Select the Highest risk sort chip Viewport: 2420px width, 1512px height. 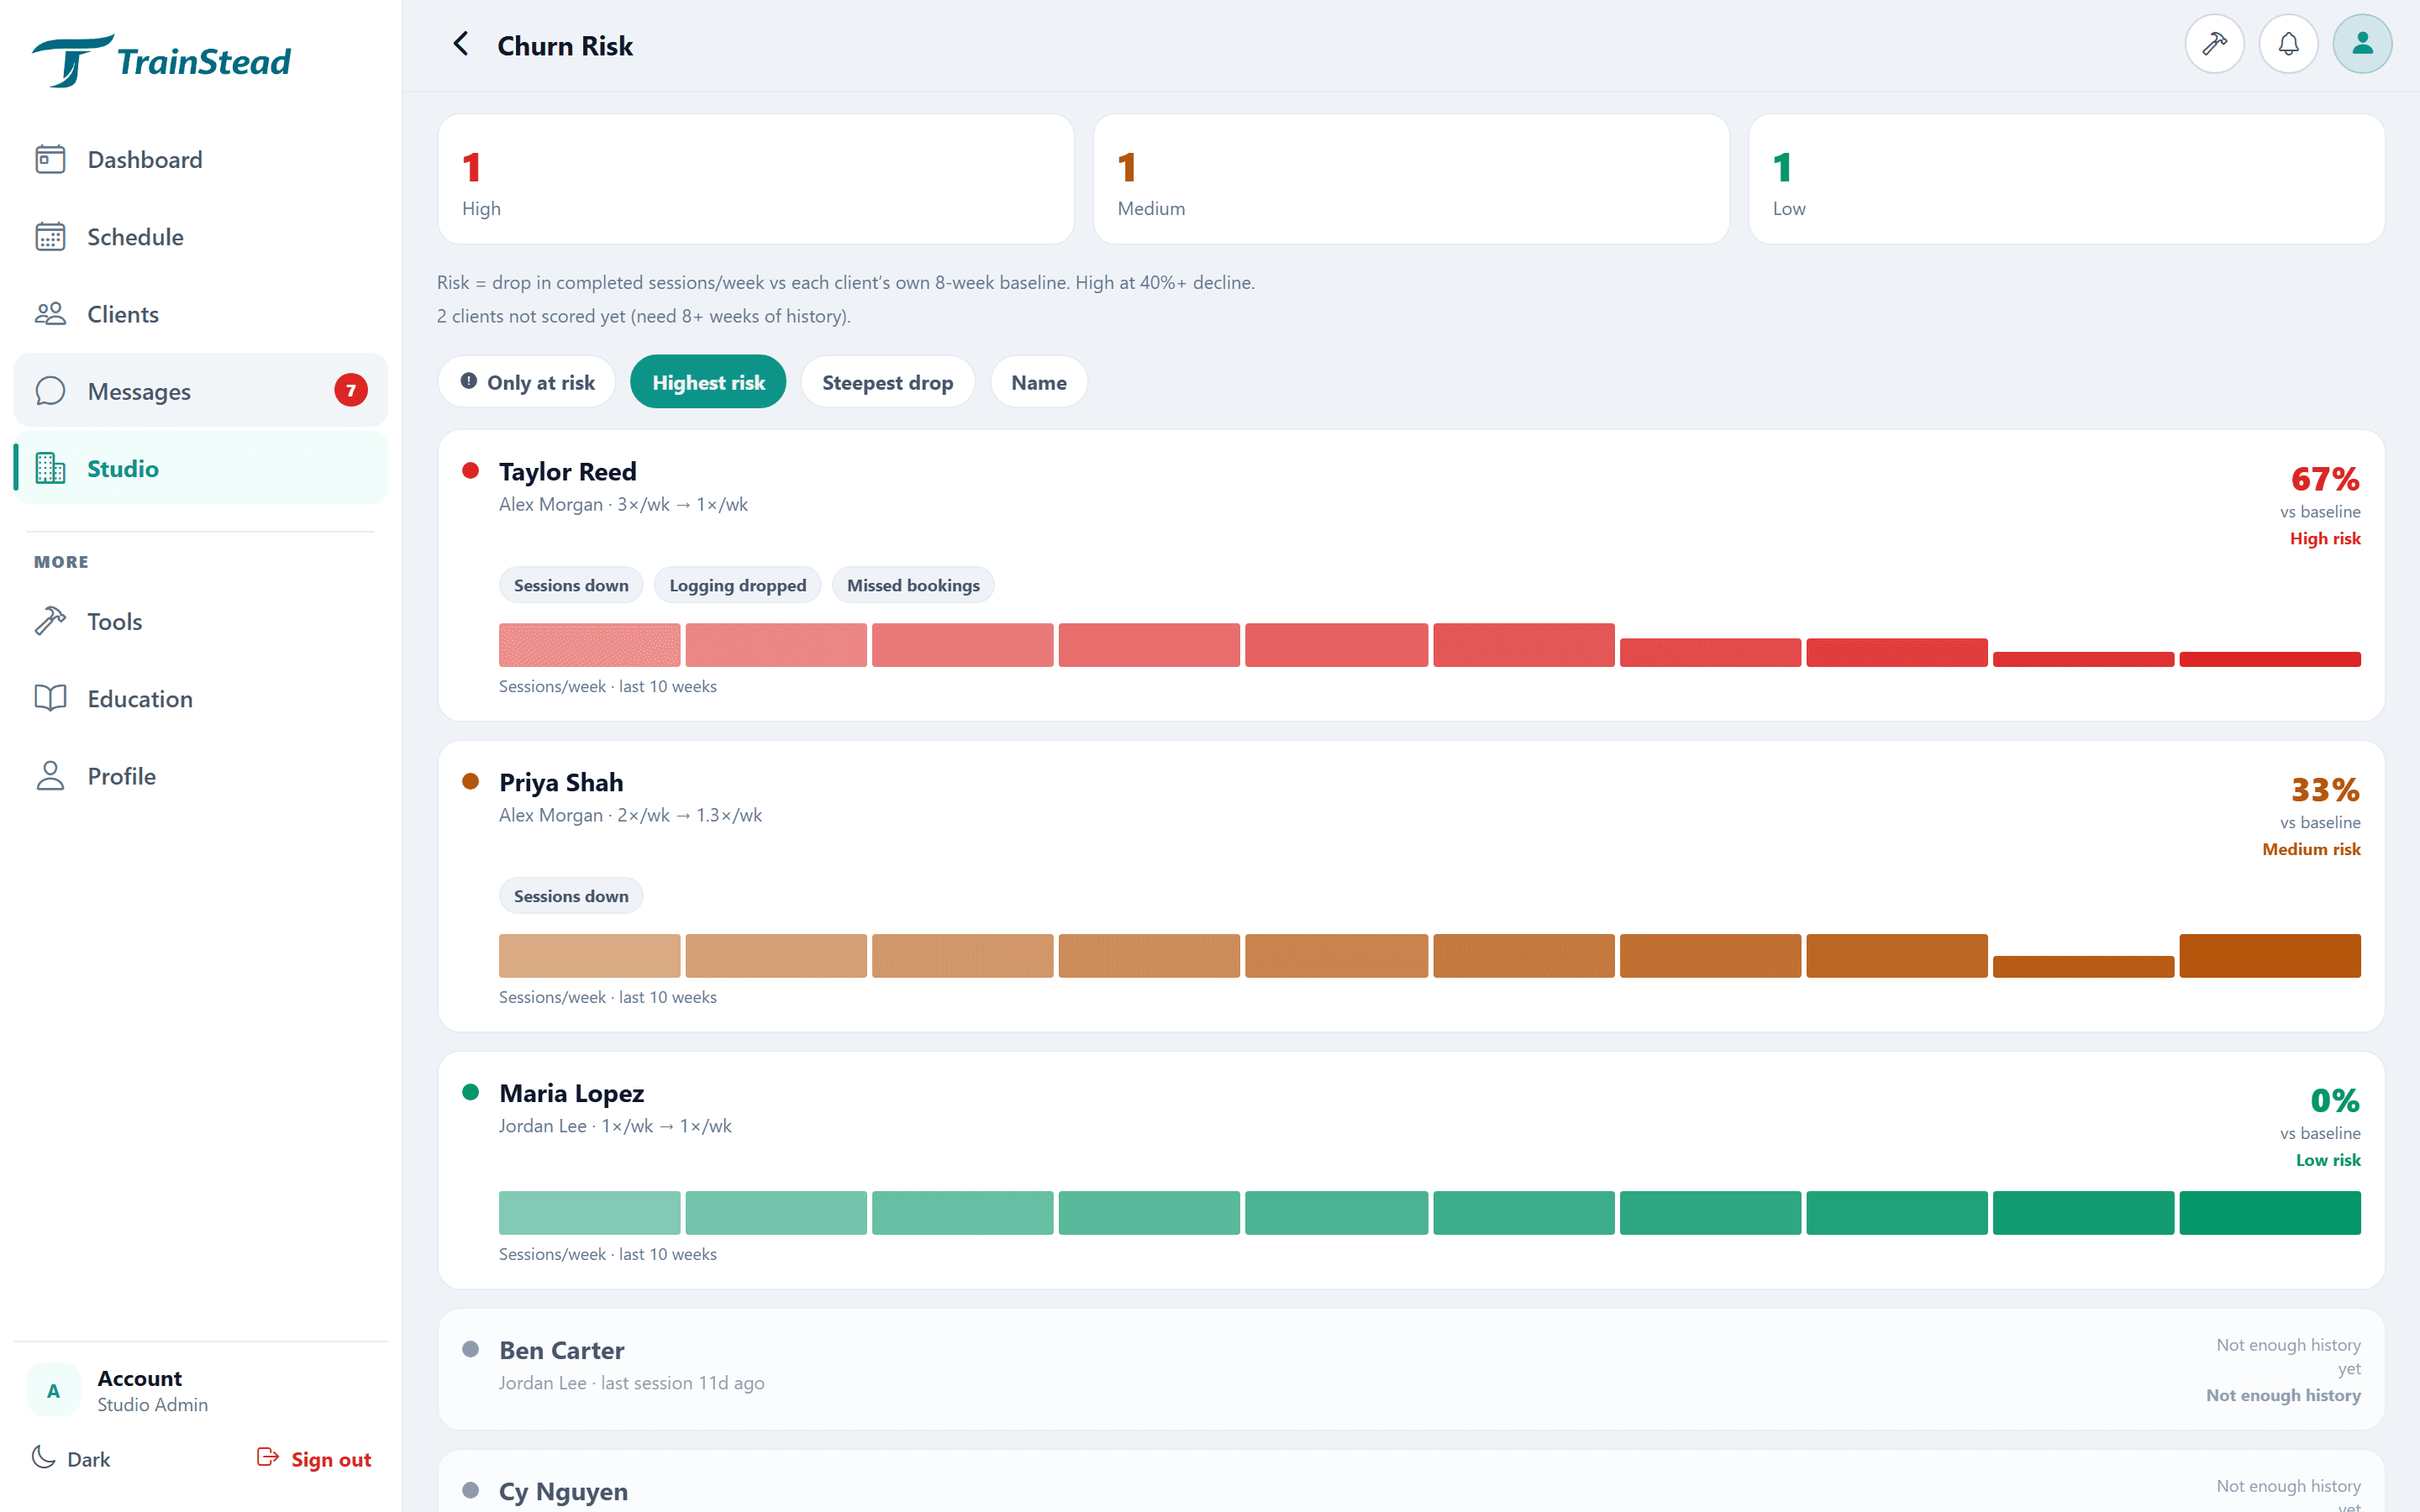(x=708, y=382)
